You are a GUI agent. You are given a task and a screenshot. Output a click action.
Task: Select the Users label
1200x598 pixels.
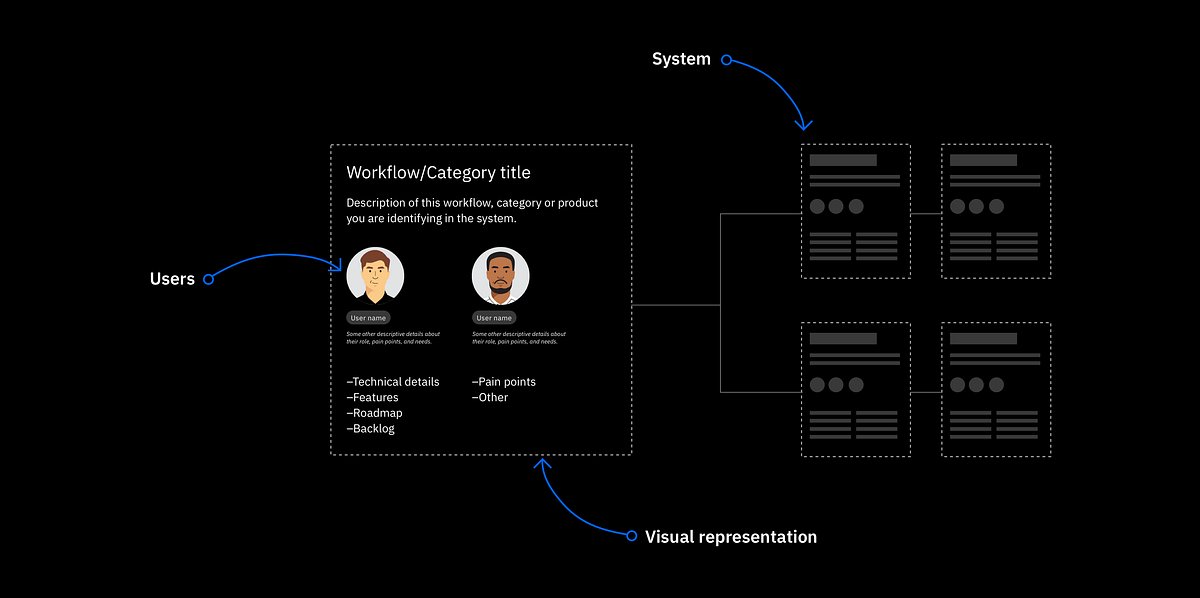click(x=170, y=279)
